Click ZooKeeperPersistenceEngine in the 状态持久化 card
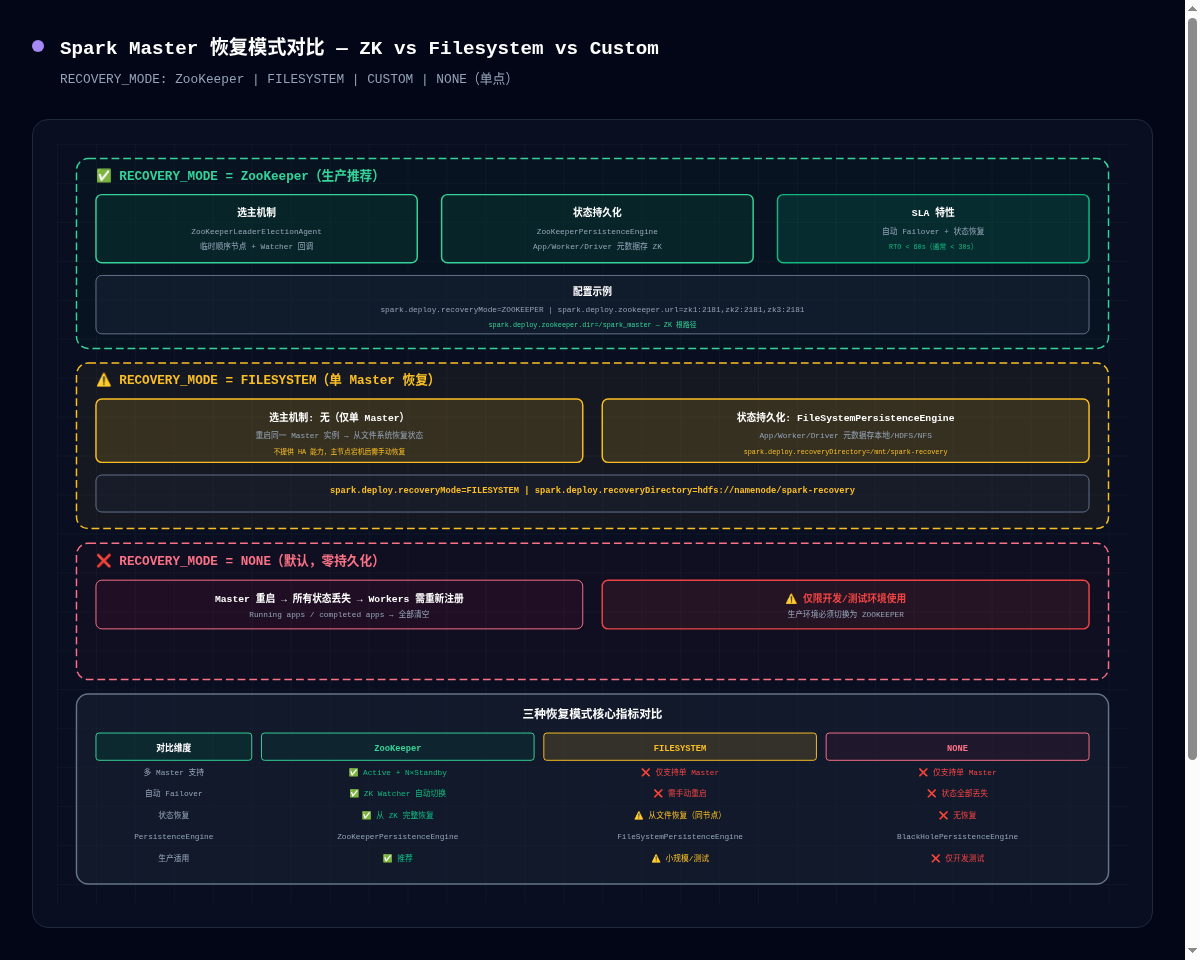The width and height of the screenshot is (1200, 960). [x=597, y=232]
